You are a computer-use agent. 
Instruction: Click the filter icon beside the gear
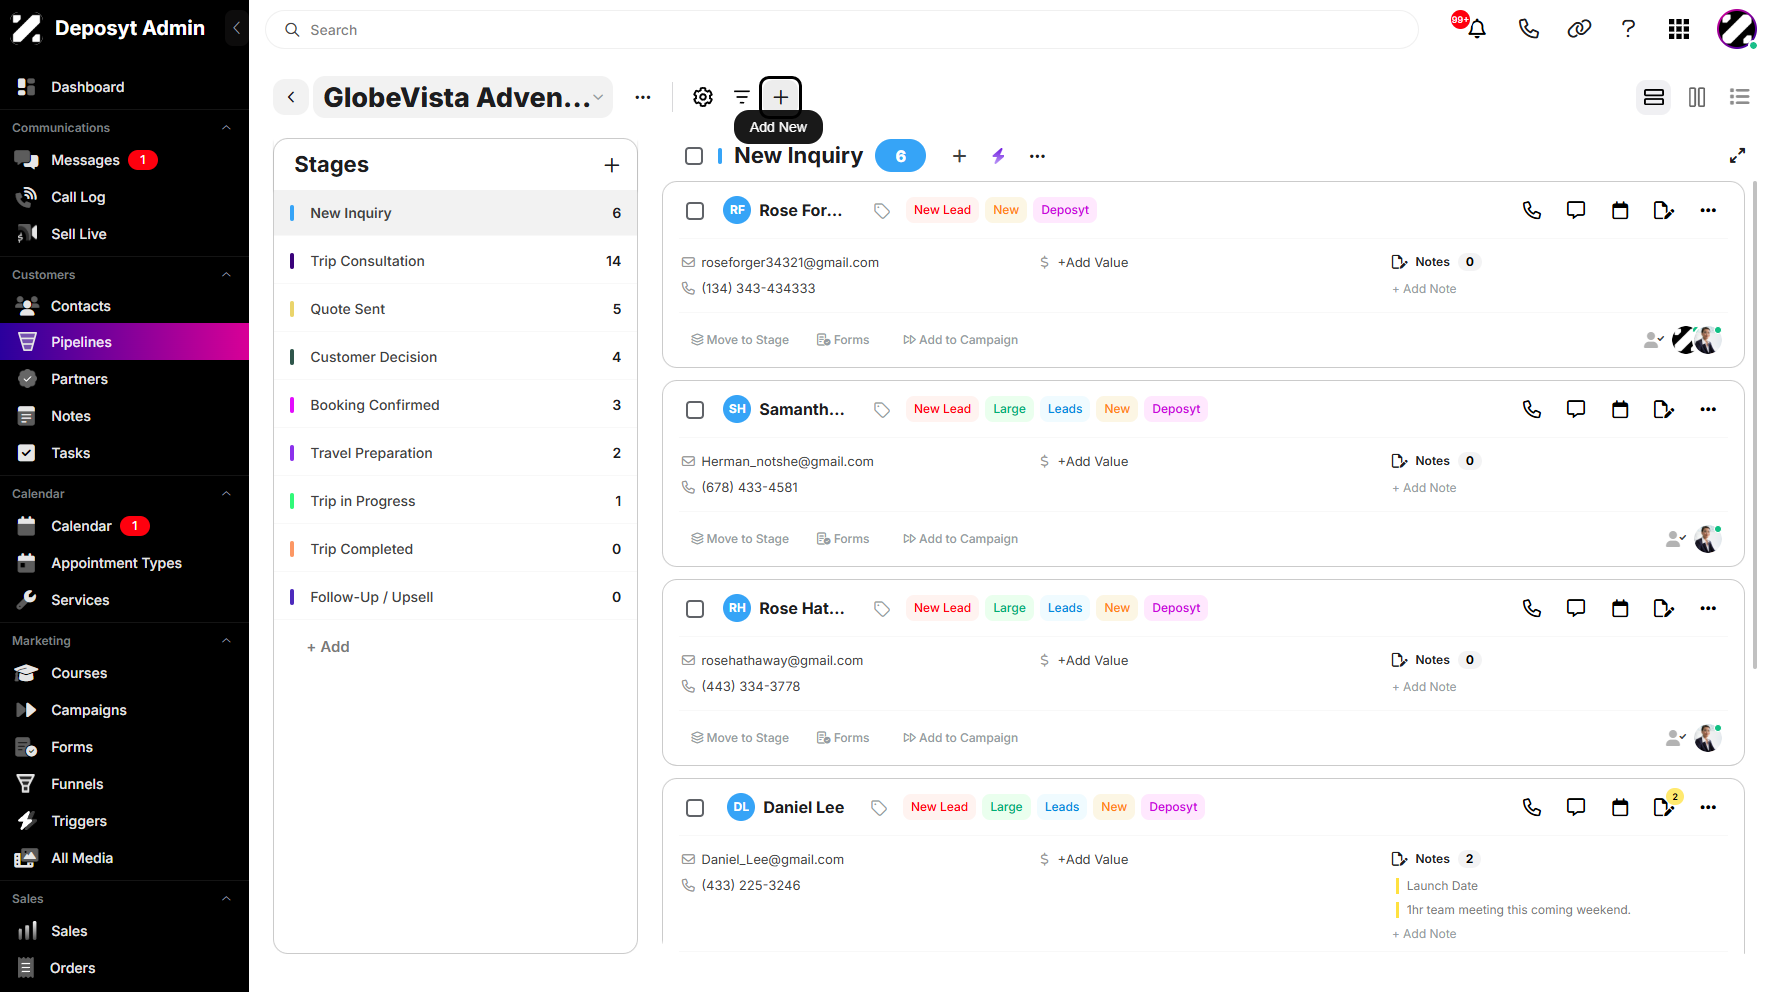[742, 97]
